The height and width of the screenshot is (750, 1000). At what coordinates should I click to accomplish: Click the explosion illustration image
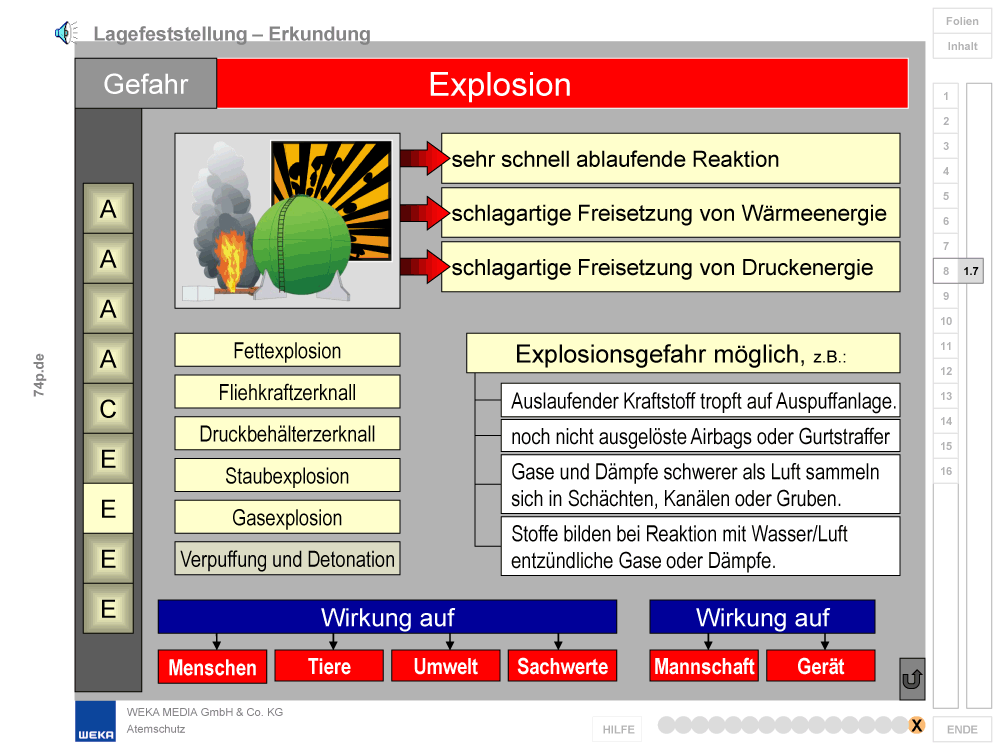click(x=288, y=221)
